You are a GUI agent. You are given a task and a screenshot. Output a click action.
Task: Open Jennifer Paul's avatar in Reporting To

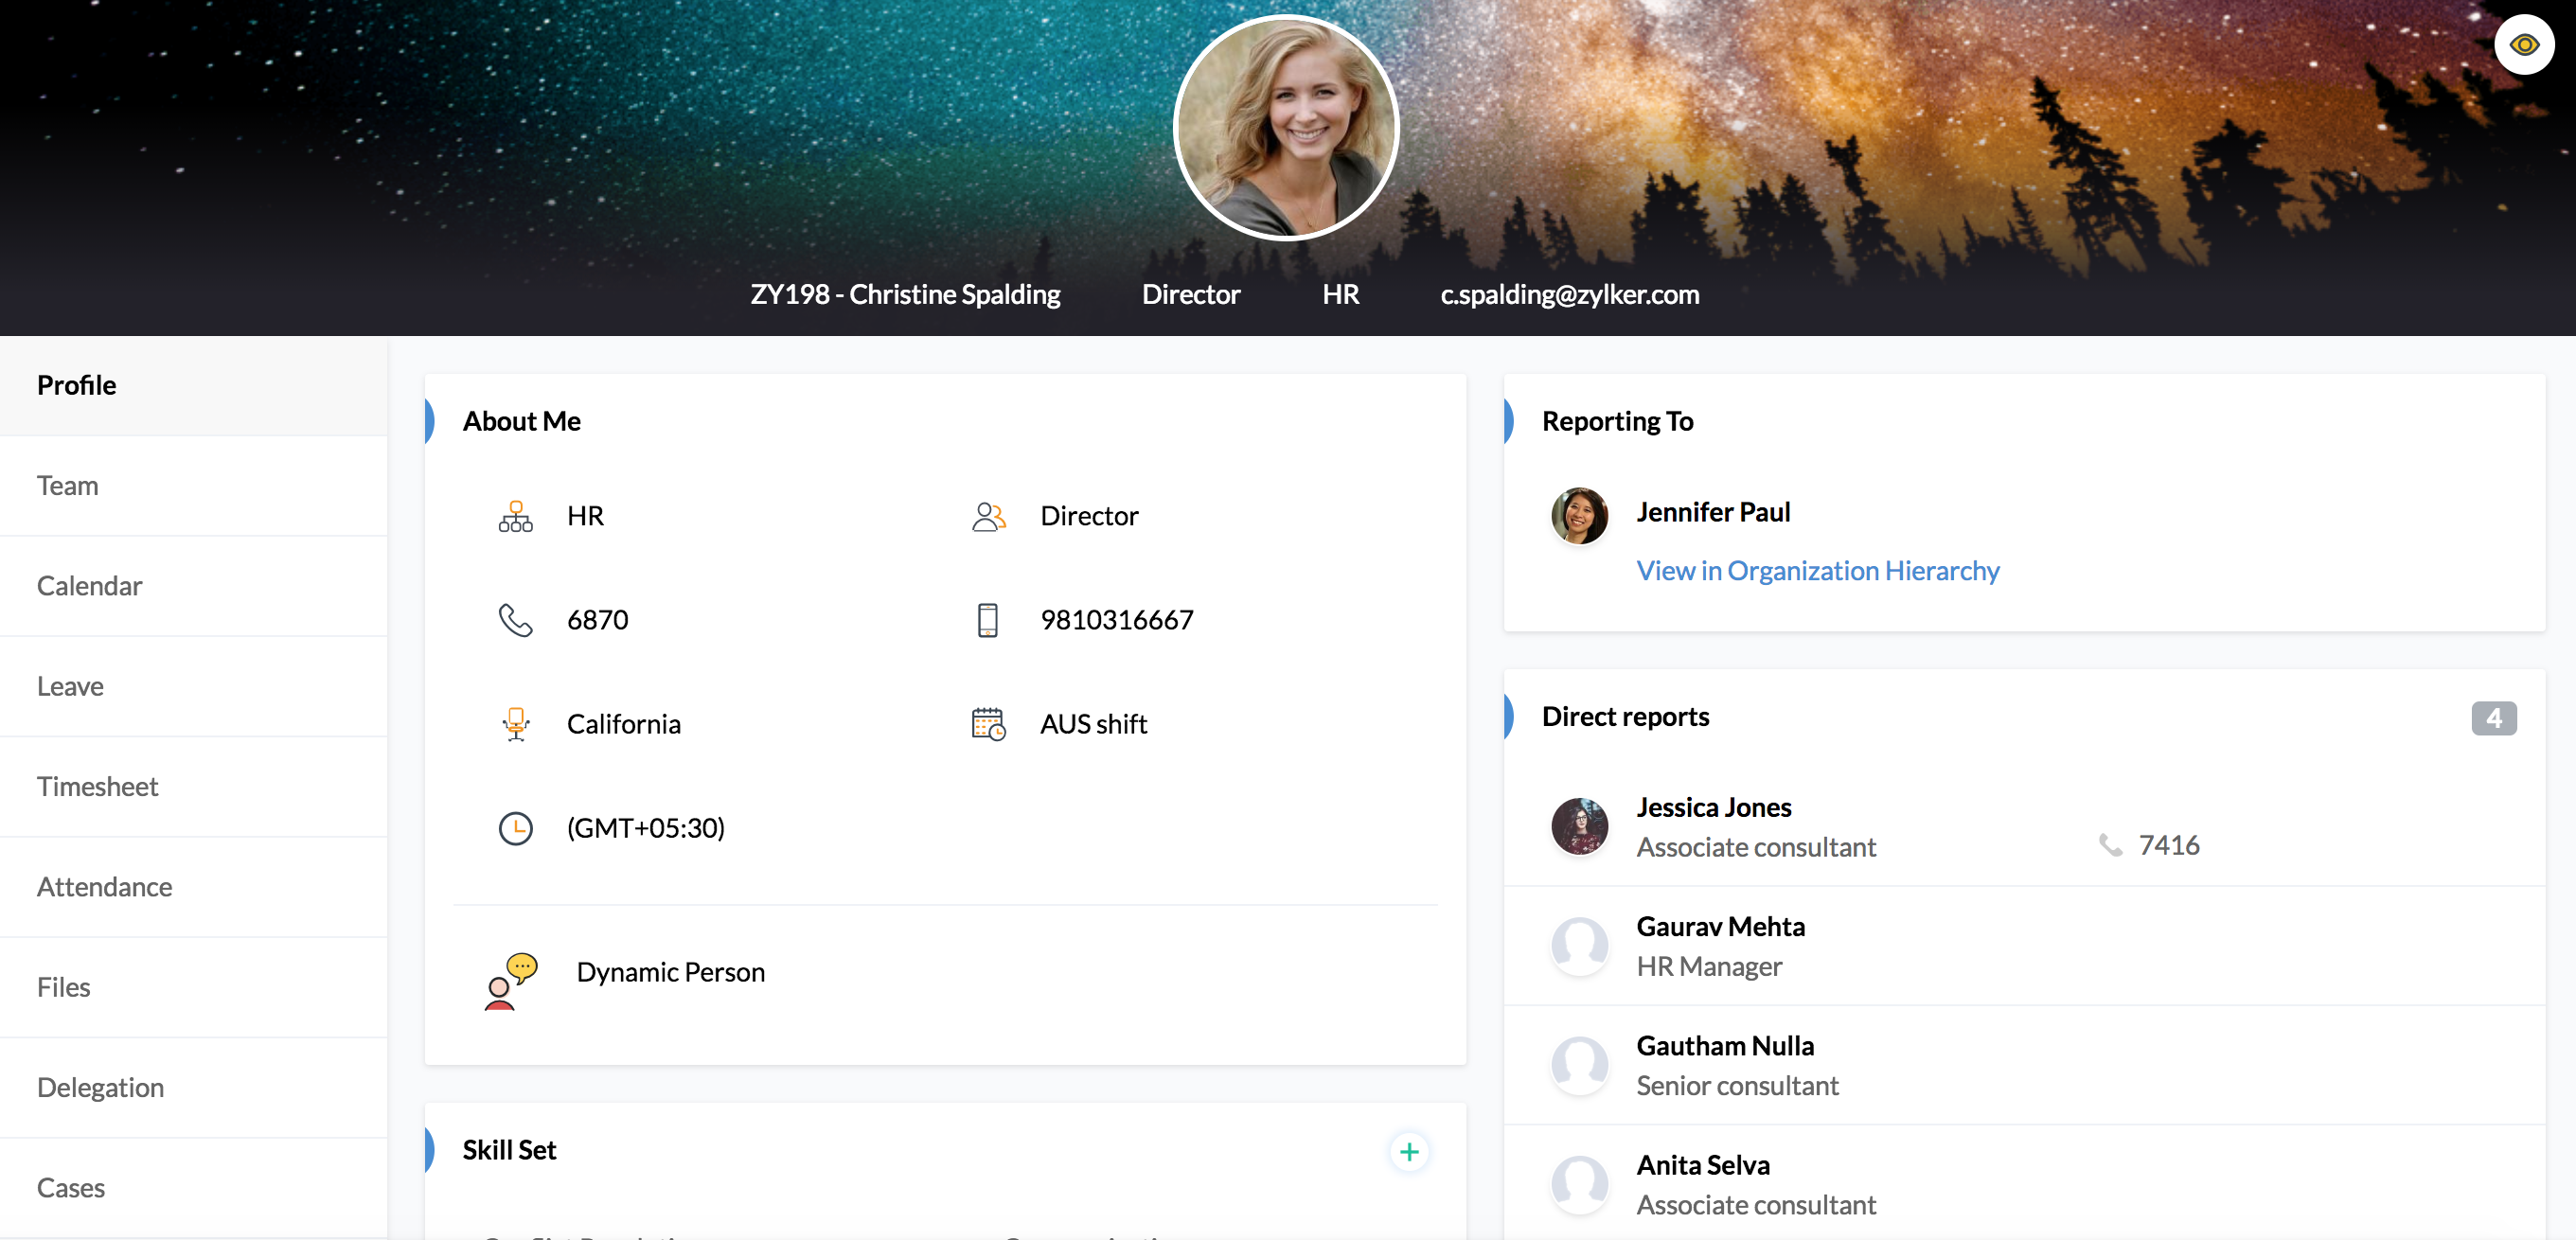click(x=1578, y=516)
